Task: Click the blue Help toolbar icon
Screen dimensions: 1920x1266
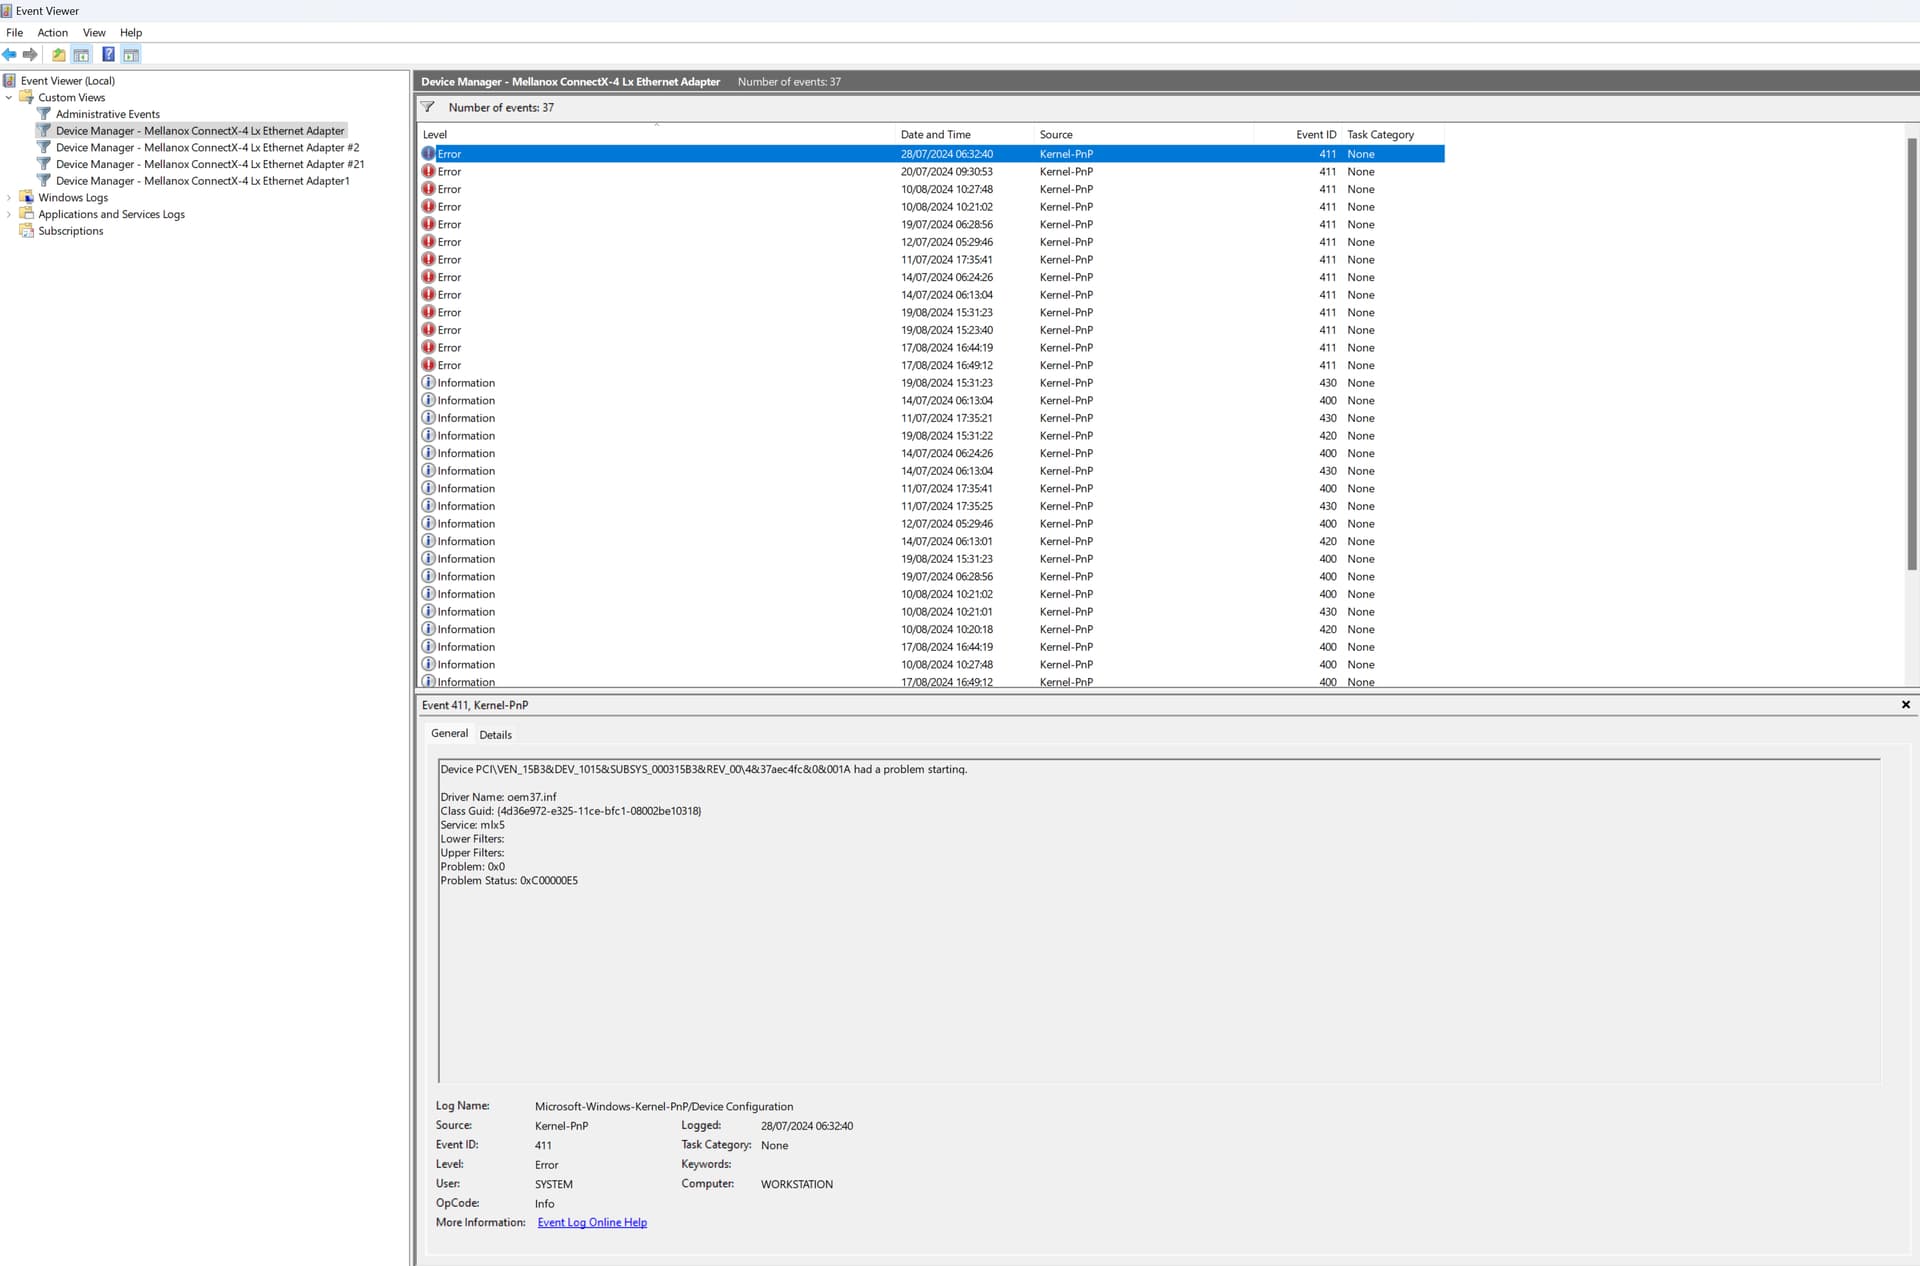Action: tap(108, 55)
